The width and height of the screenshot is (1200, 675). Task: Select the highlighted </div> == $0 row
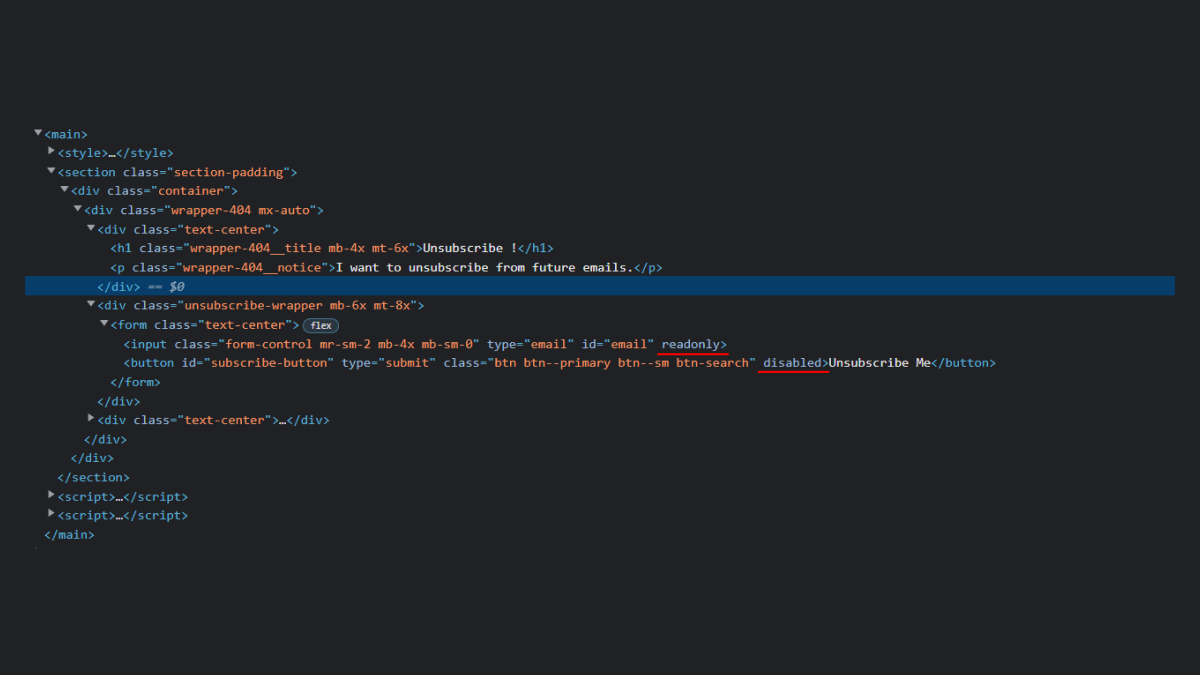click(x=600, y=286)
